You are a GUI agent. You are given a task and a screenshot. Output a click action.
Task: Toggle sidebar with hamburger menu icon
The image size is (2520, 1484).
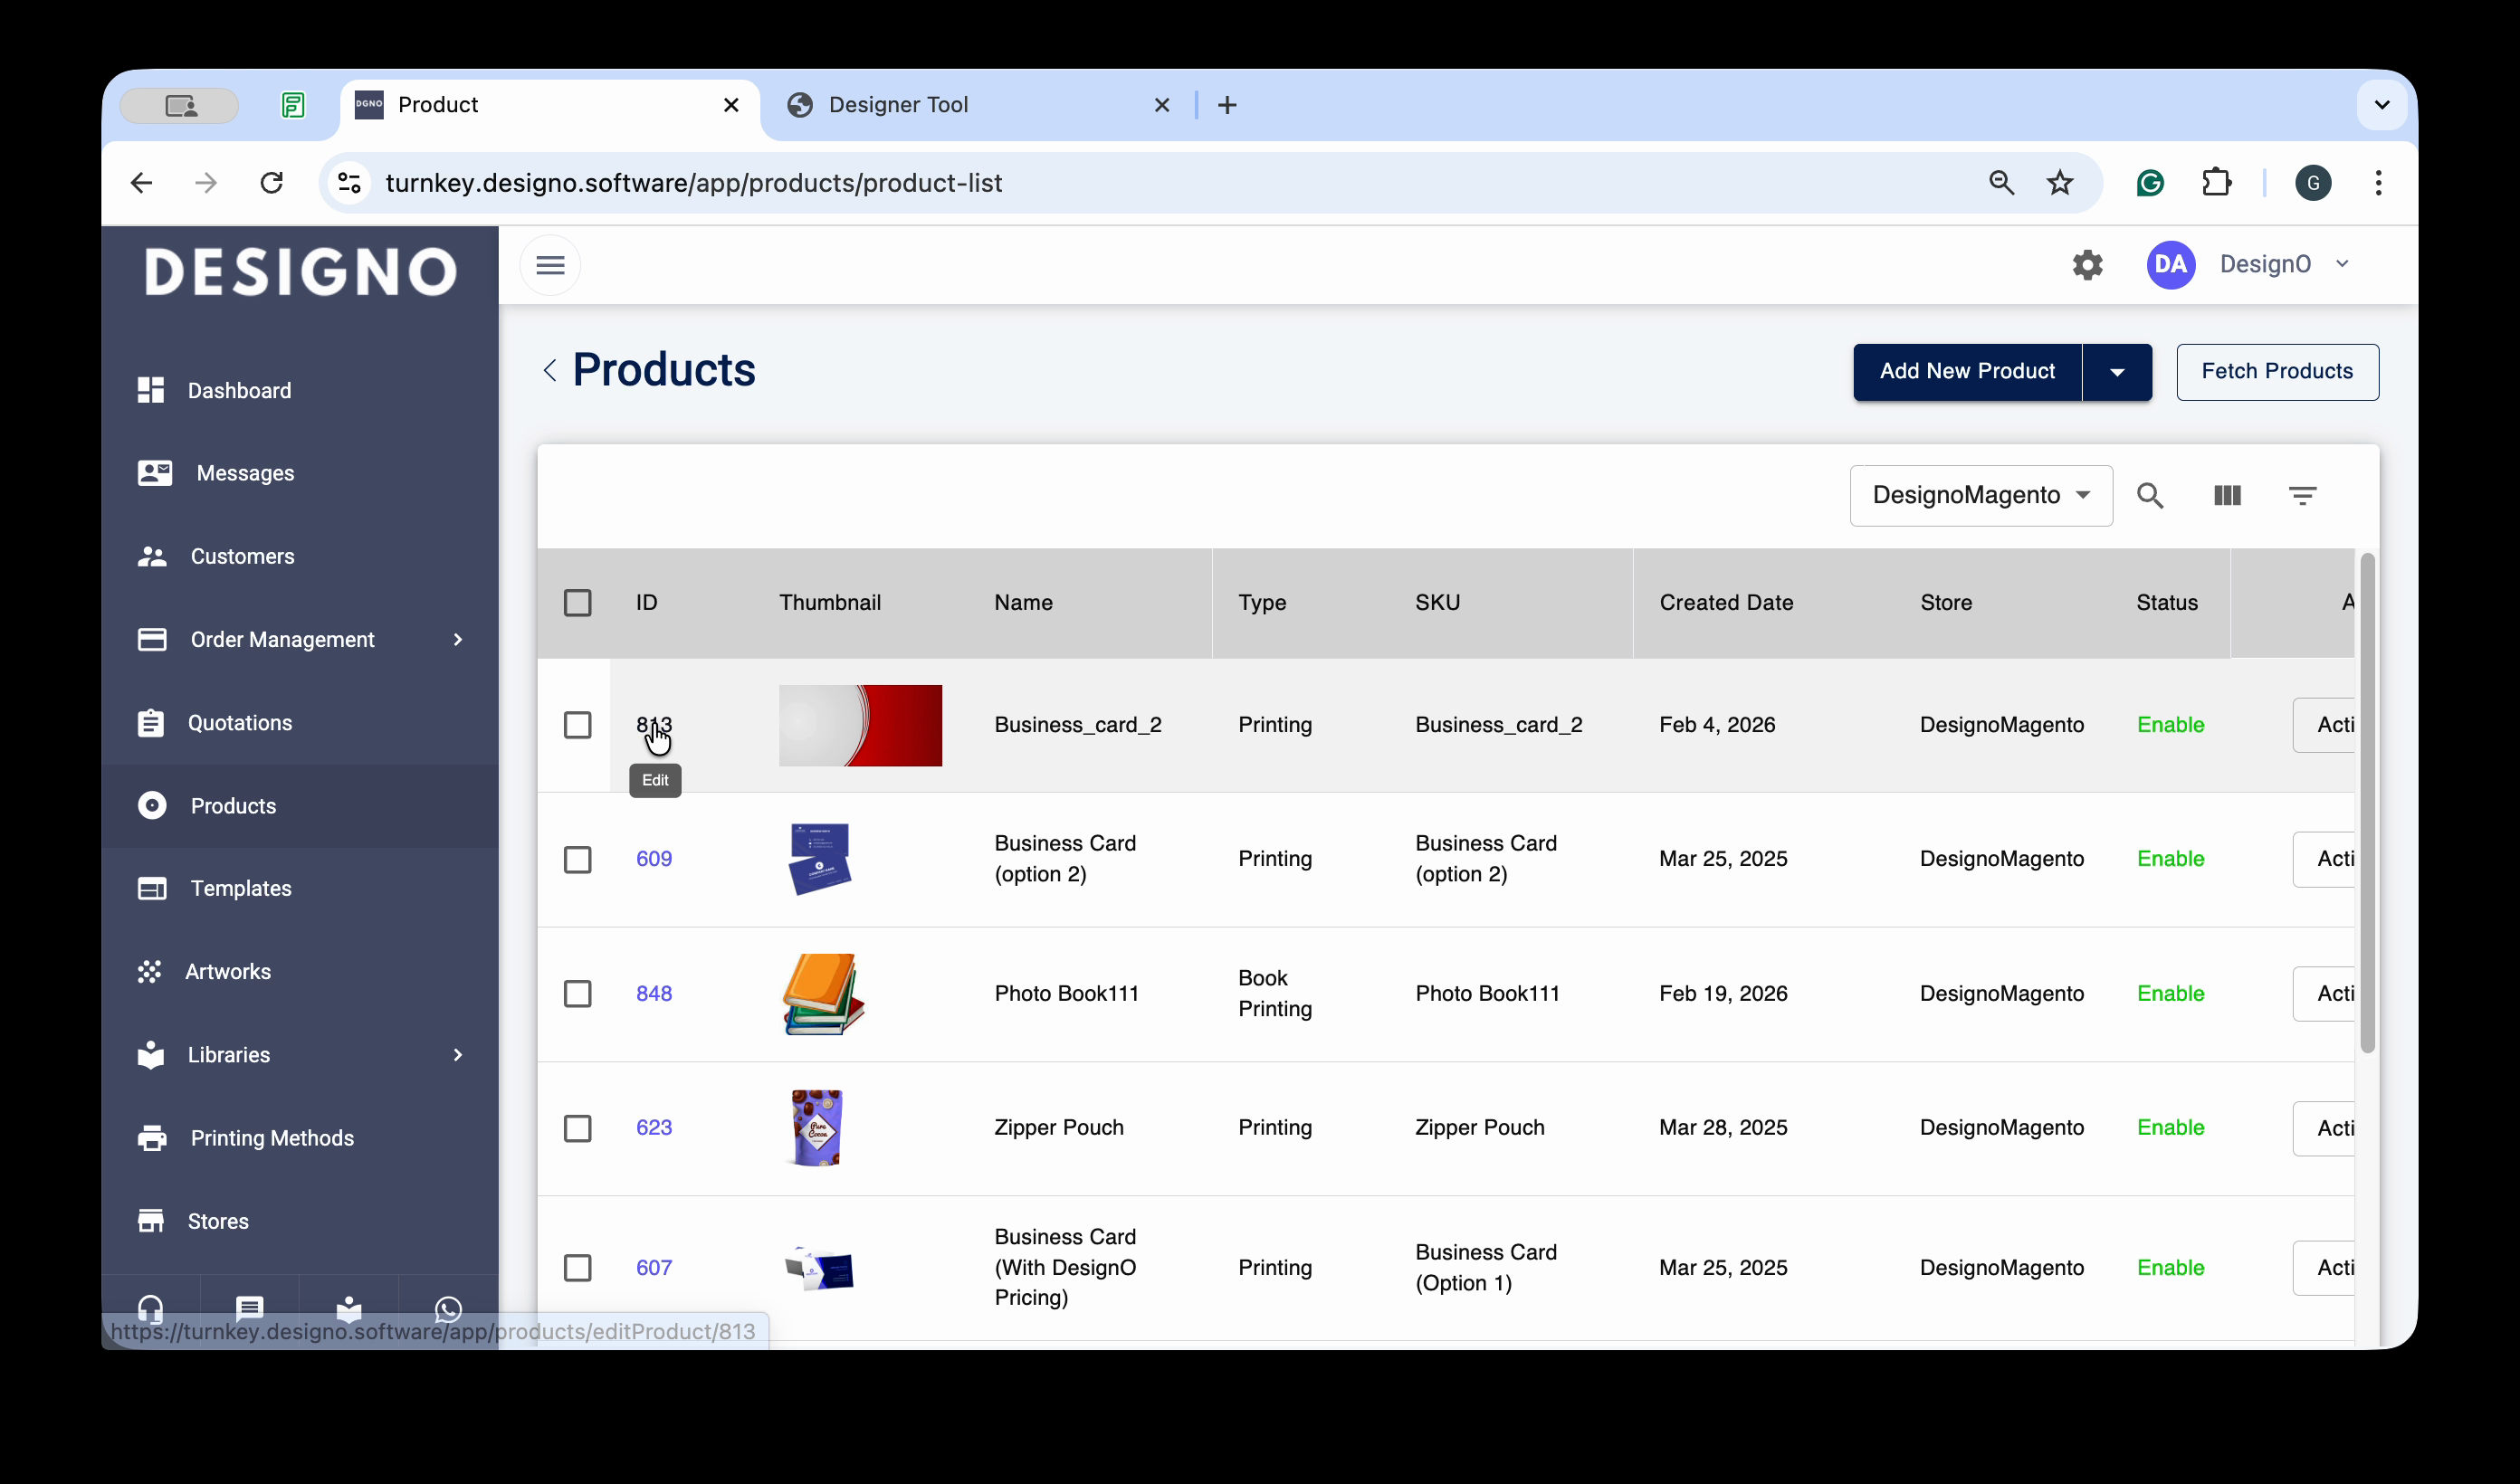click(x=550, y=265)
